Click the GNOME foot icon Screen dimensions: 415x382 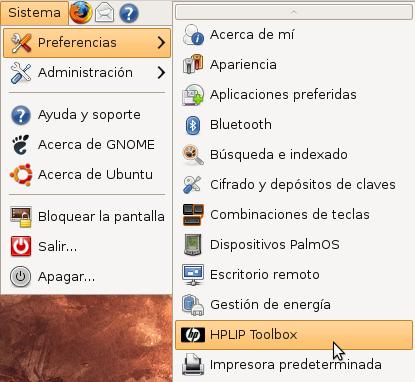[21, 145]
